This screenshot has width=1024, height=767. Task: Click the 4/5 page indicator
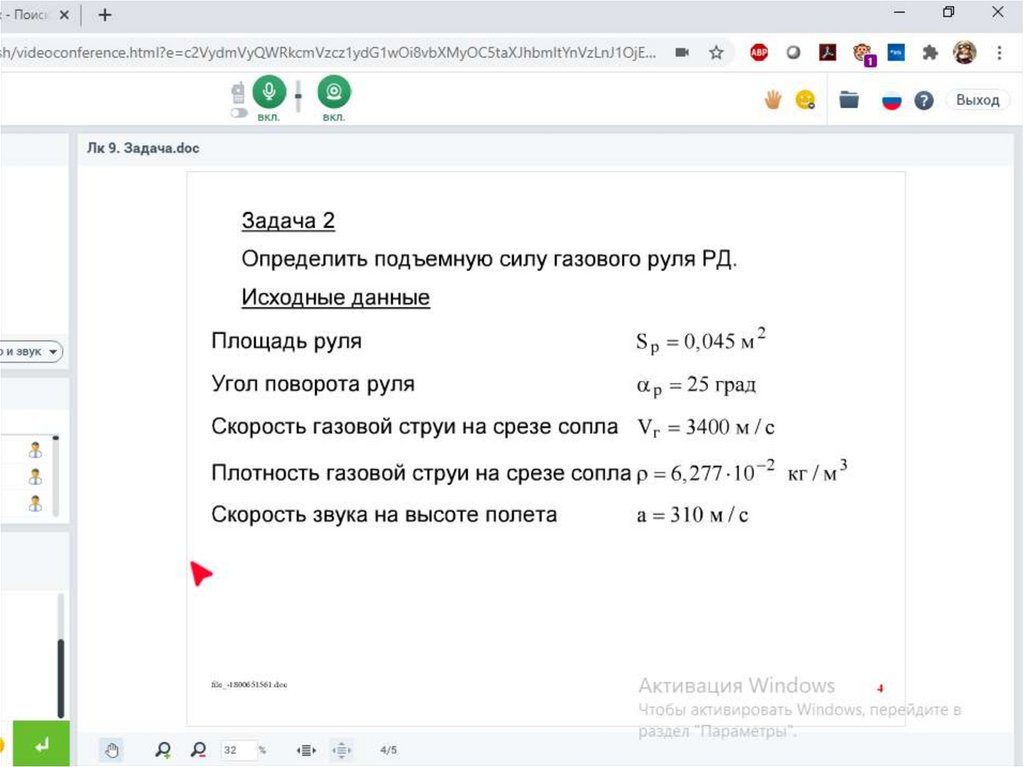[389, 750]
